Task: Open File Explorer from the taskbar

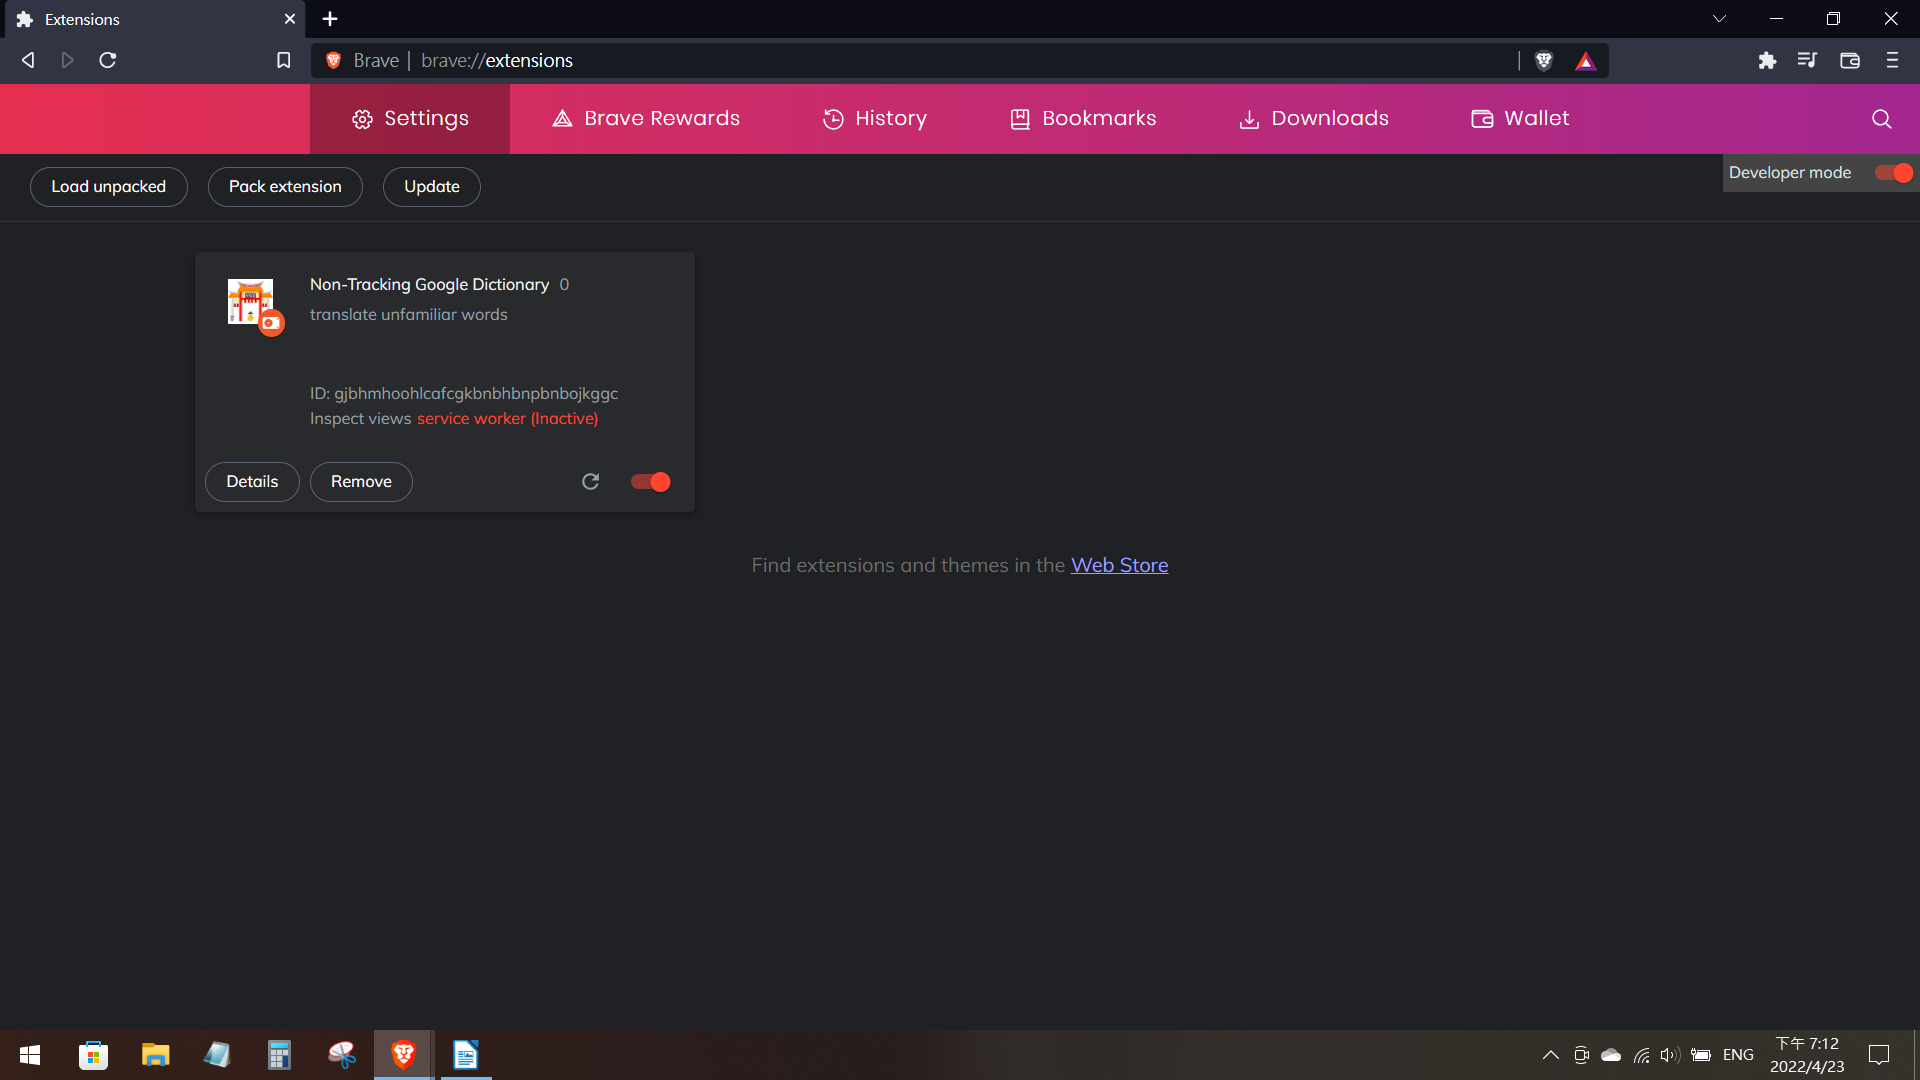Action: tap(155, 1055)
